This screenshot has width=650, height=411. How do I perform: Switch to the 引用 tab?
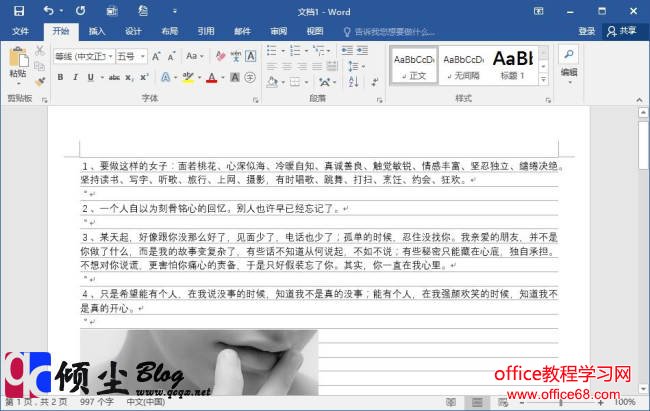coord(206,31)
